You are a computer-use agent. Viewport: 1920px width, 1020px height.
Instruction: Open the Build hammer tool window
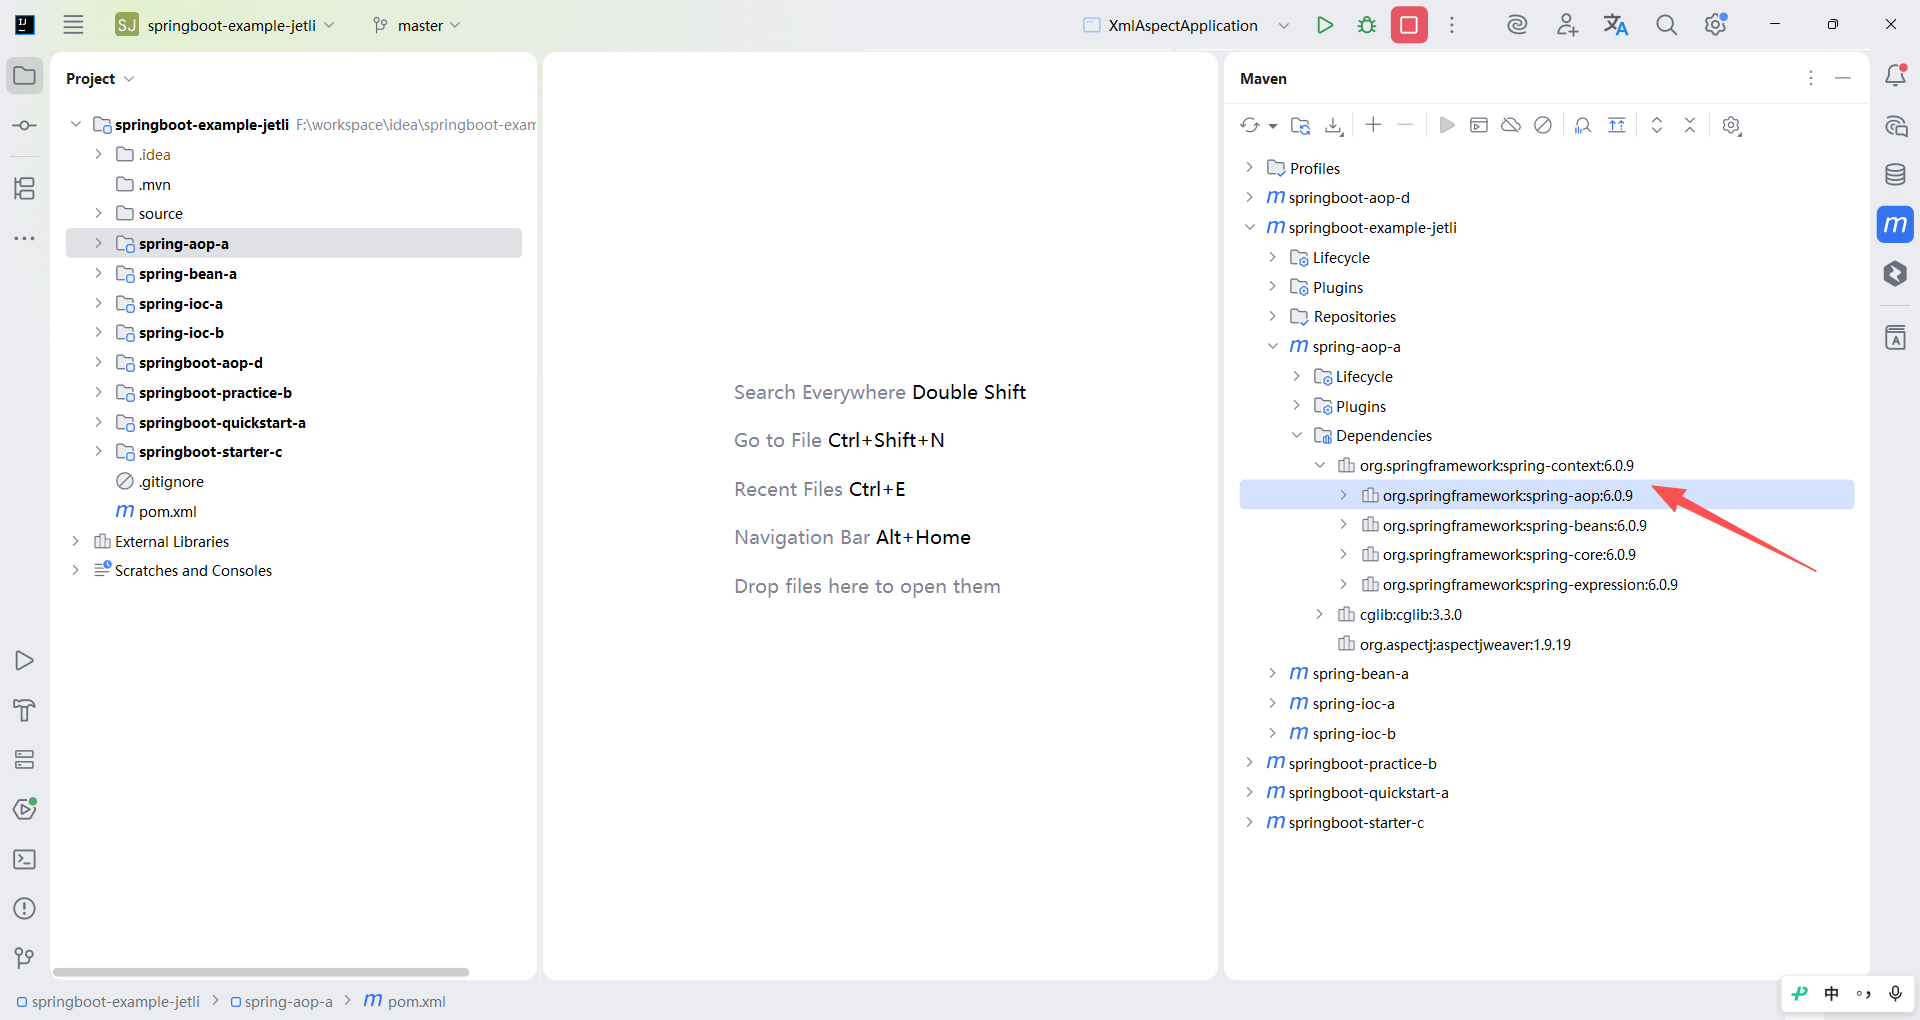coord(25,710)
